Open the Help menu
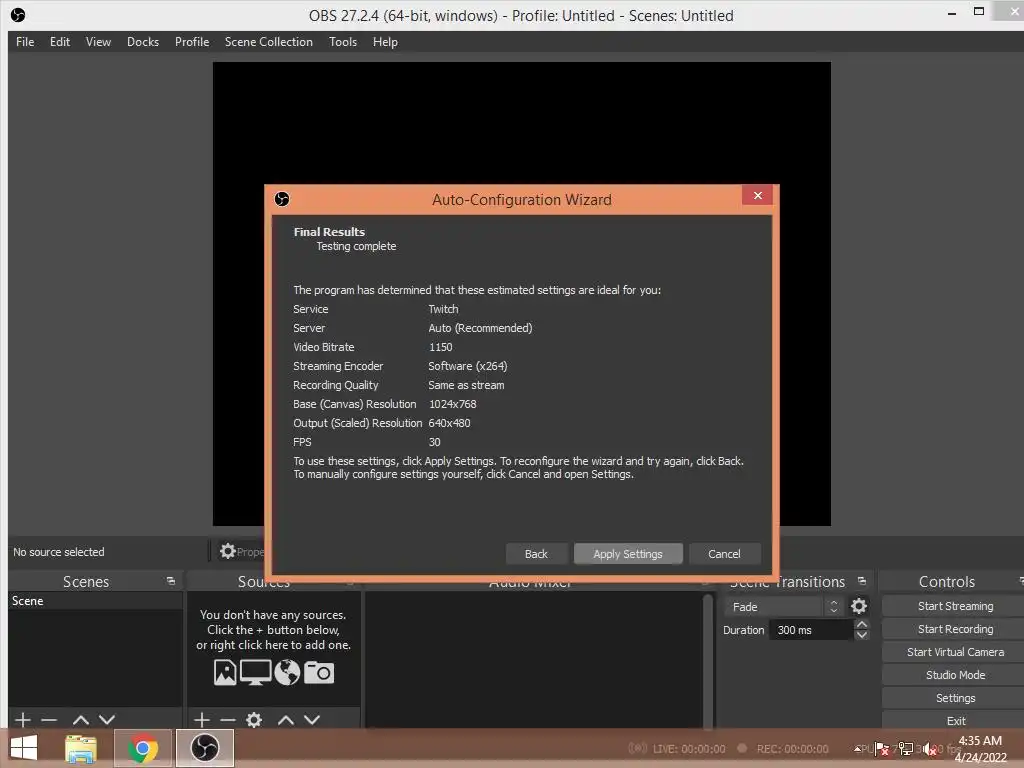This screenshot has width=1024, height=768. click(385, 42)
